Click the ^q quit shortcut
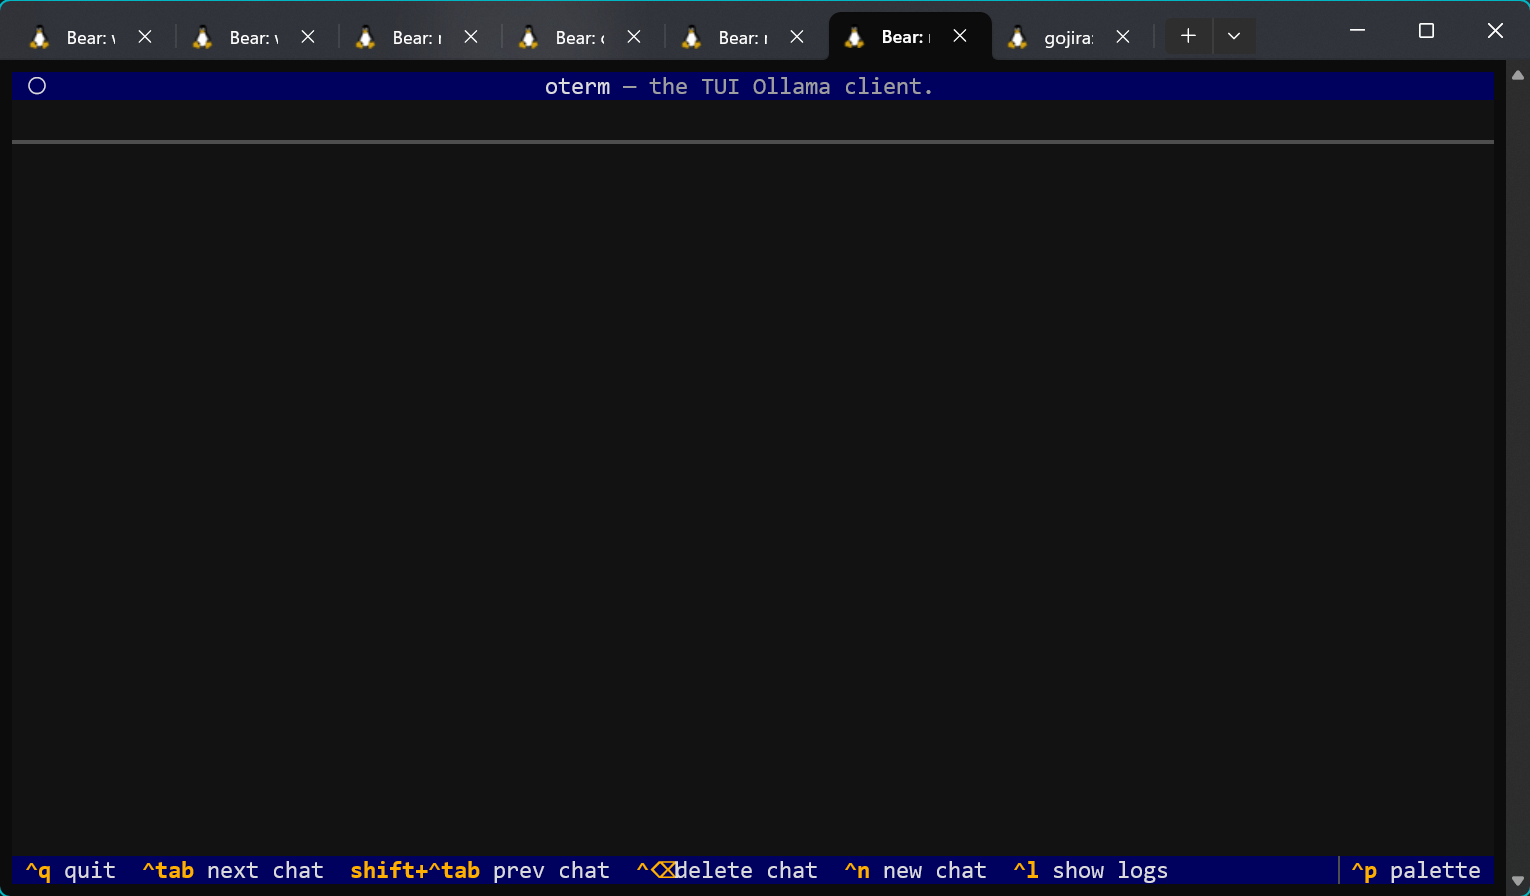Image resolution: width=1530 pixels, height=896 pixels. (x=70, y=870)
